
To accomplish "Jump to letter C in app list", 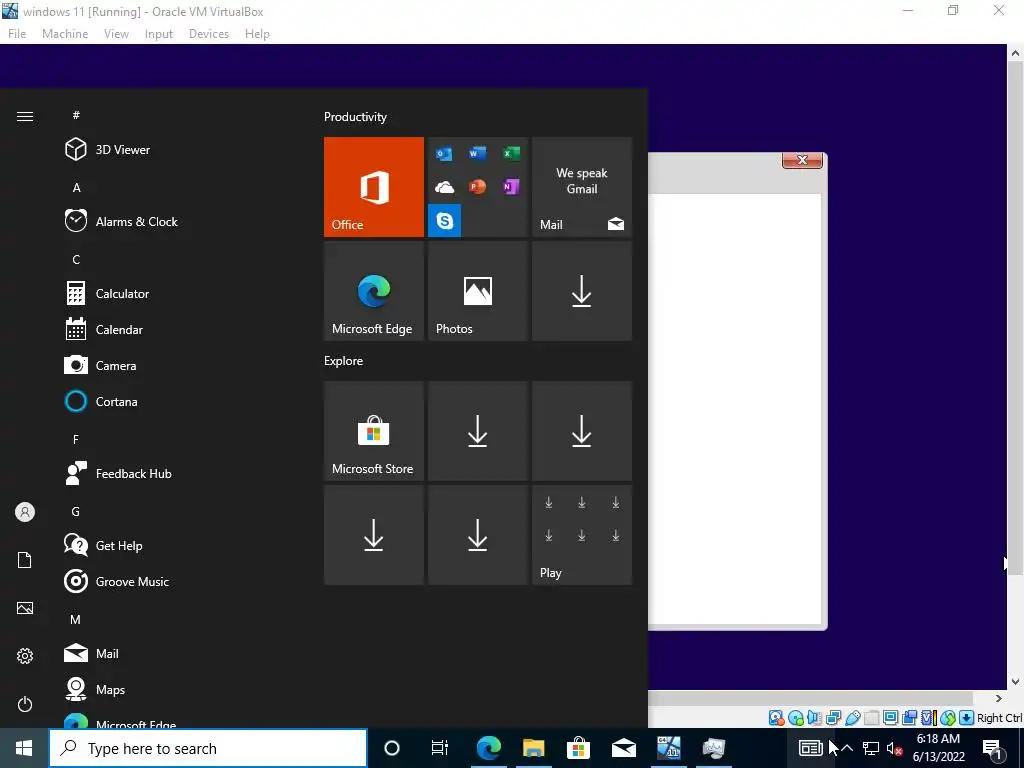I will tap(76, 260).
